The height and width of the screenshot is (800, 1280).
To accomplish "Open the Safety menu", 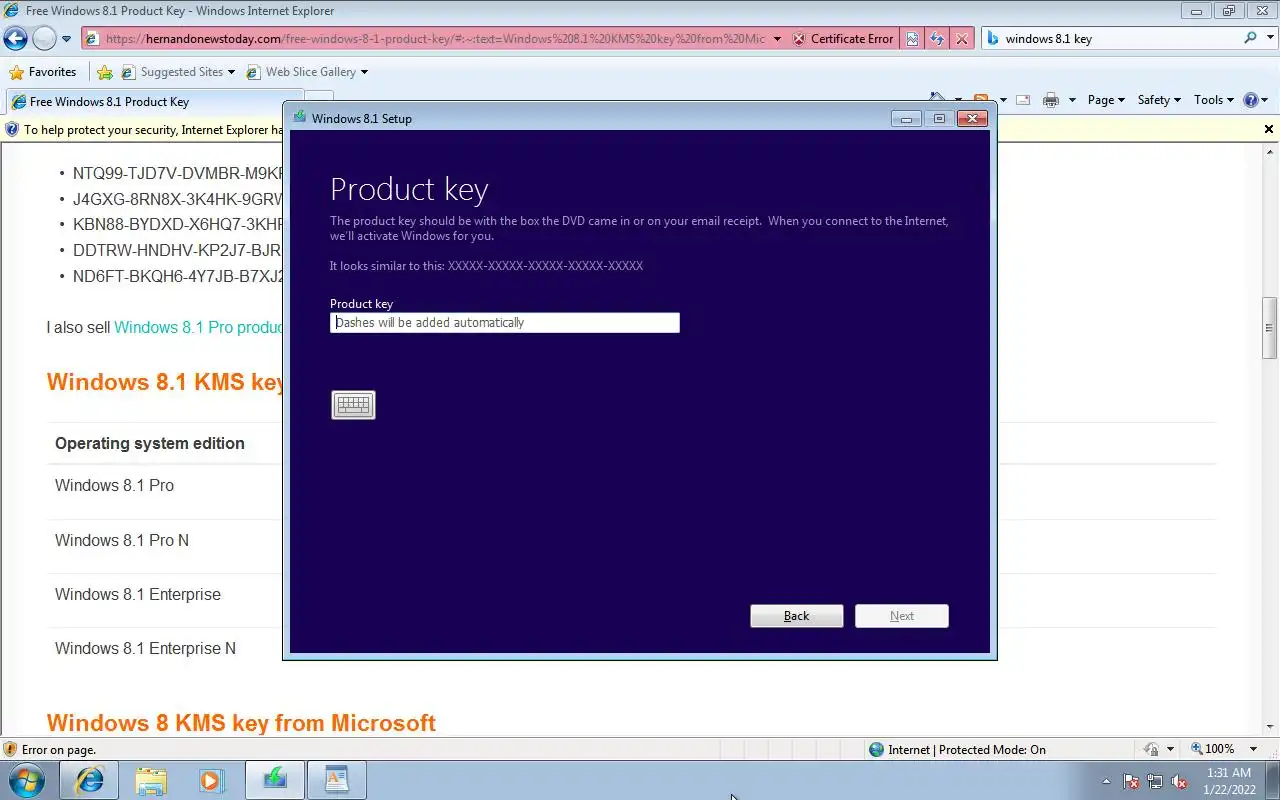I will pos(1159,100).
